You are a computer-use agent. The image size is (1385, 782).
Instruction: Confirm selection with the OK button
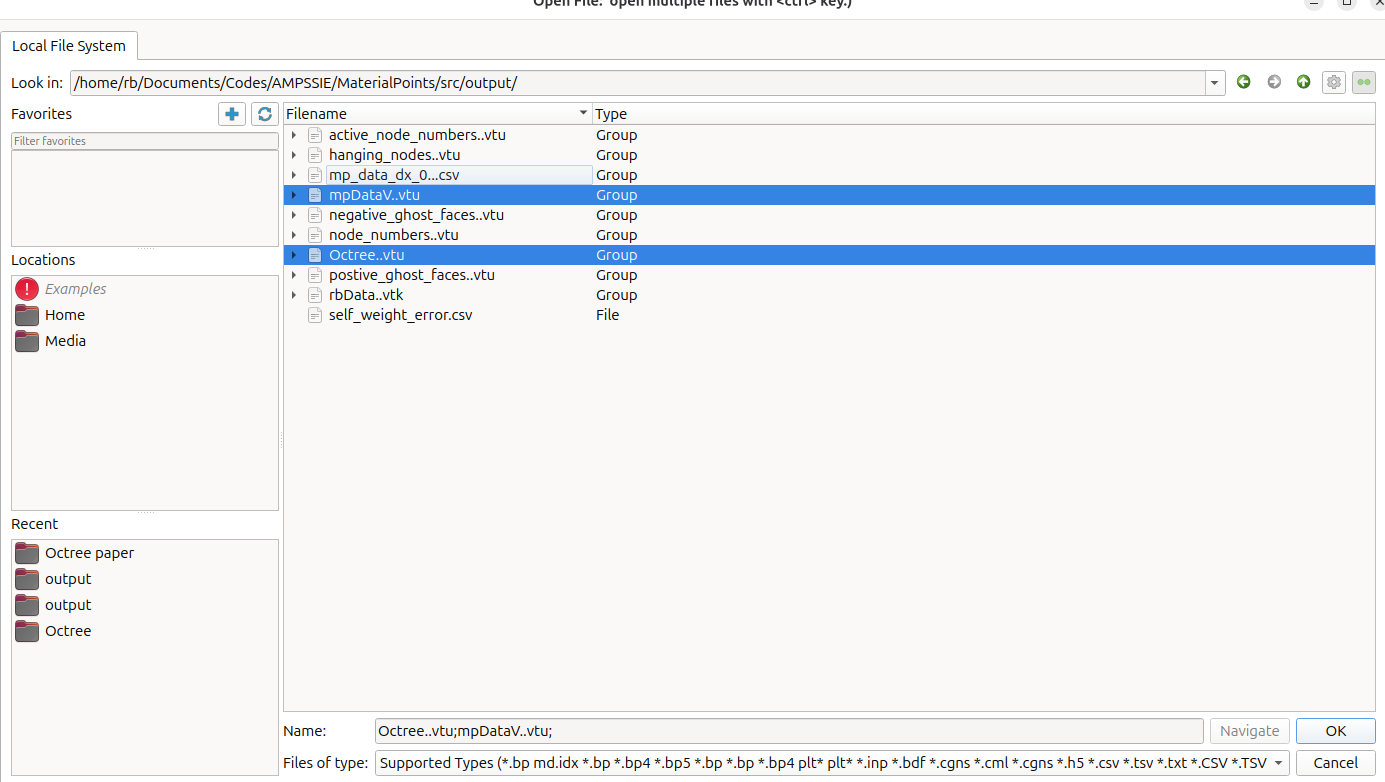(1336, 731)
